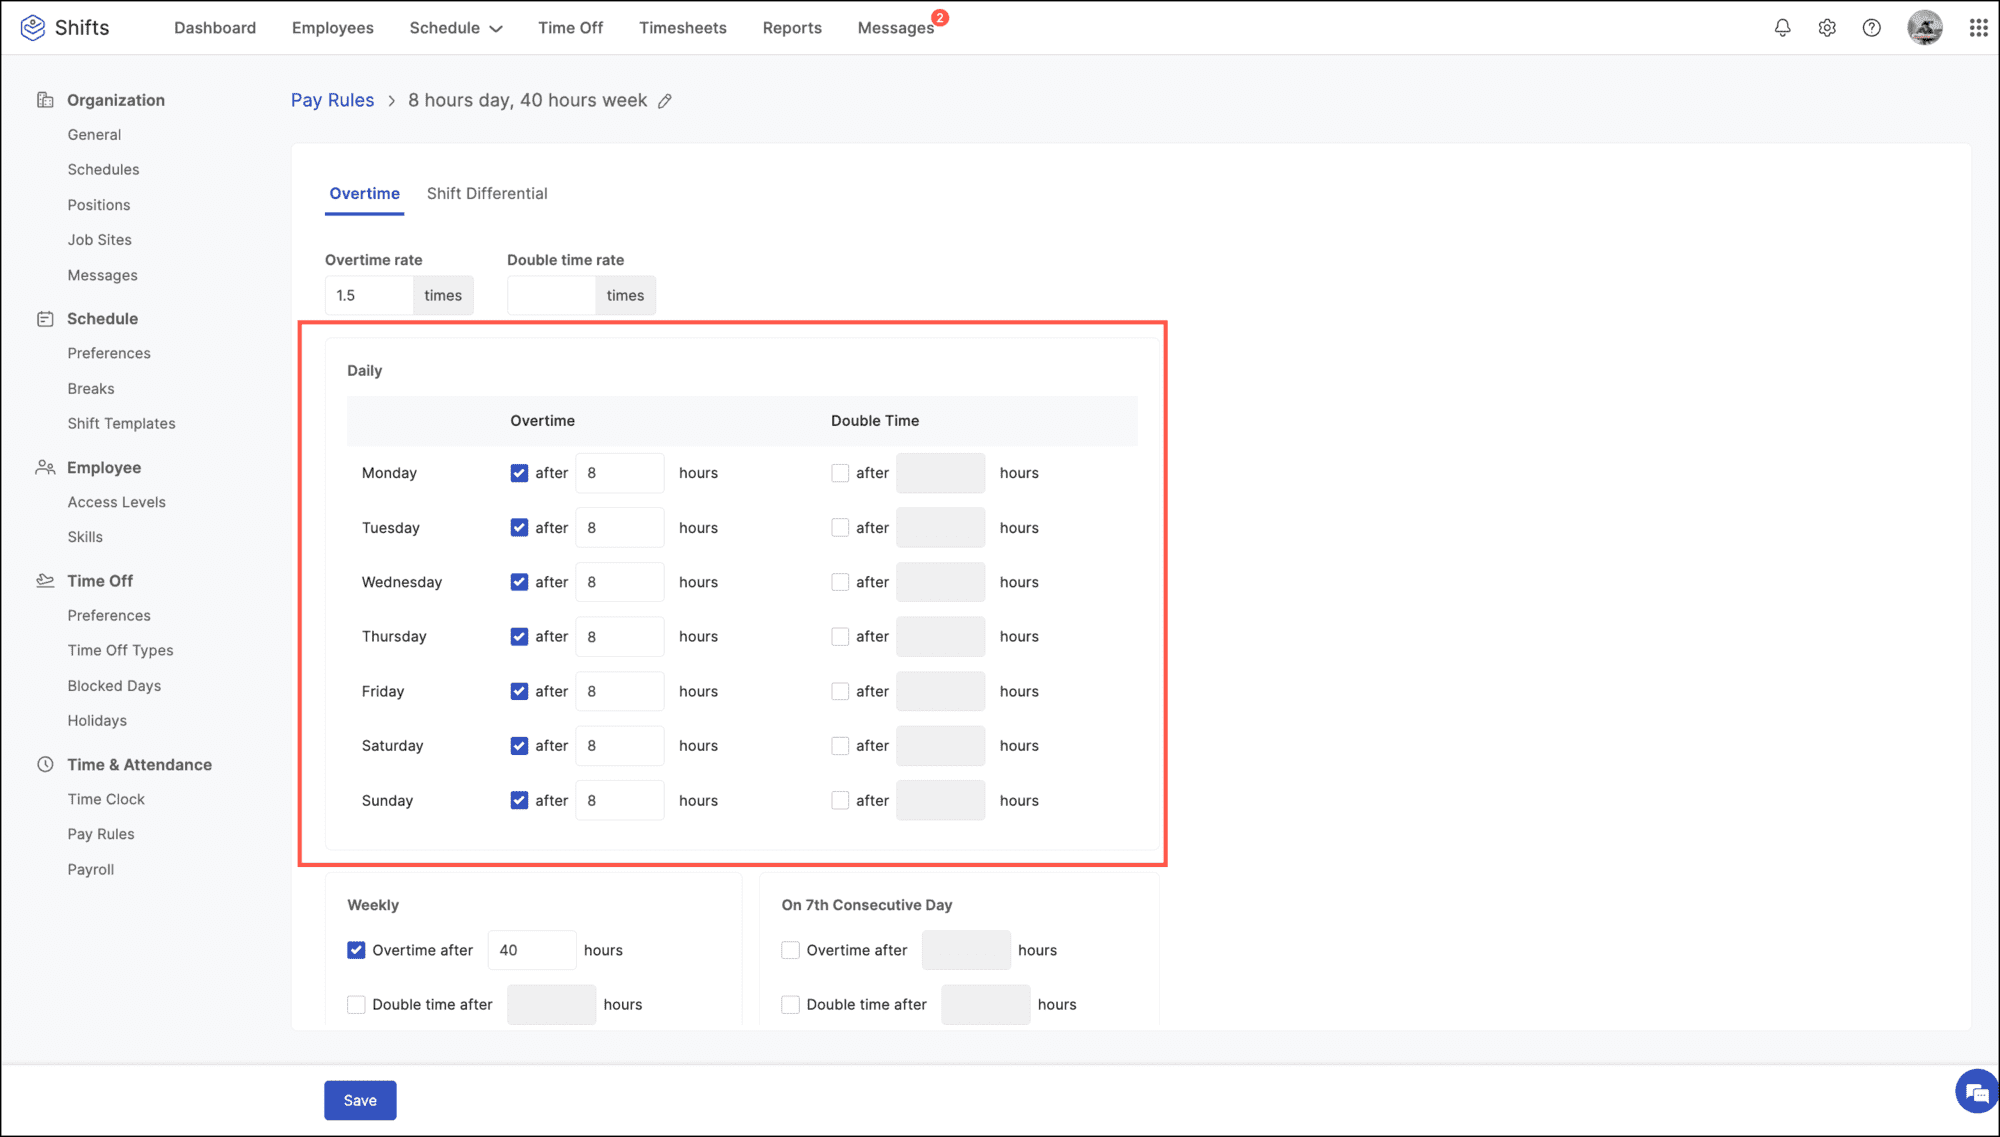Click the Save button
Image resolution: width=2000 pixels, height=1137 pixels.
coord(359,1100)
